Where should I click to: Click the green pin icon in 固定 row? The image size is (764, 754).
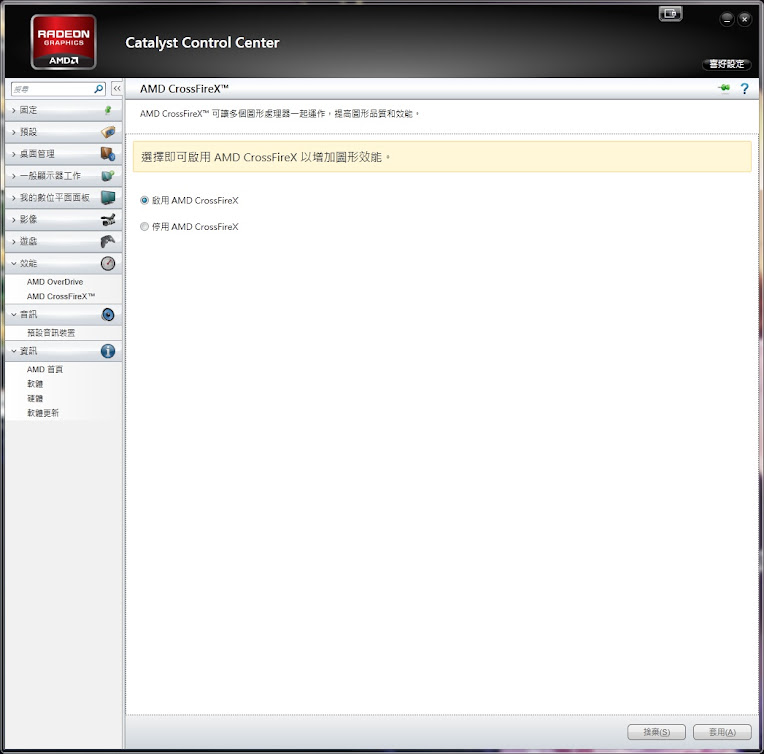click(108, 110)
